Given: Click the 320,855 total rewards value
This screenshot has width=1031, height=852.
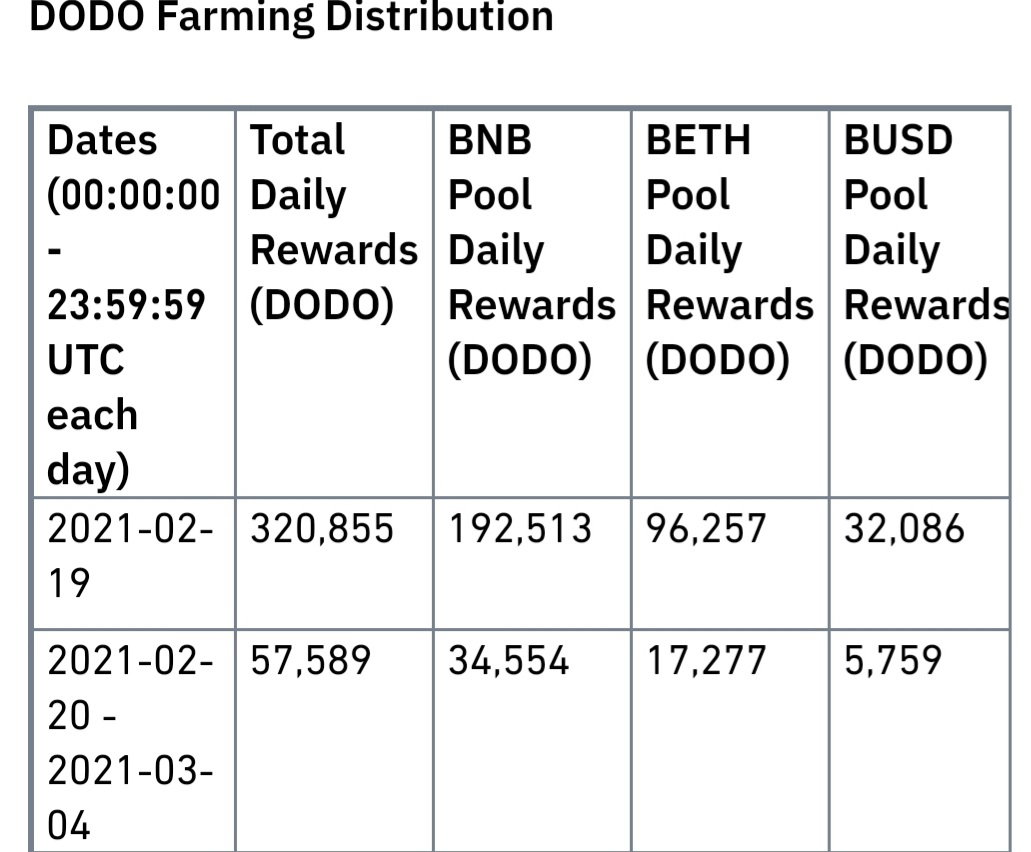Looking at the screenshot, I should [x=322, y=529].
